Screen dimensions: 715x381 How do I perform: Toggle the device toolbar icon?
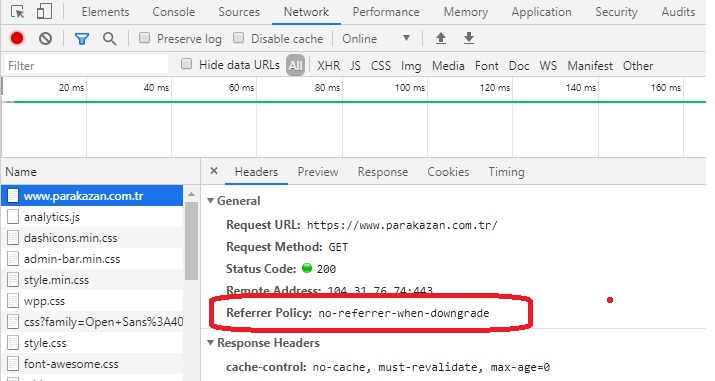[x=44, y=11]
